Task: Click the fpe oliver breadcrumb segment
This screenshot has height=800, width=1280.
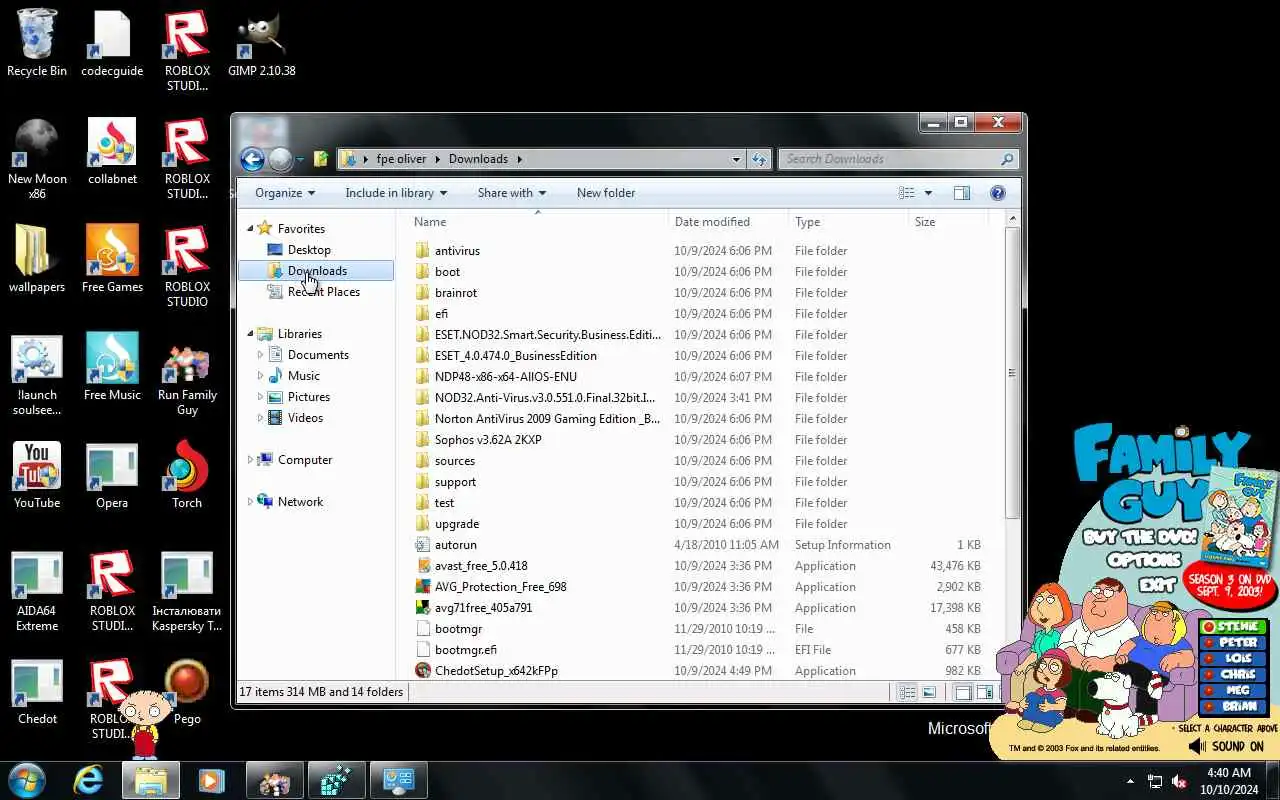Action: (401, 159)
